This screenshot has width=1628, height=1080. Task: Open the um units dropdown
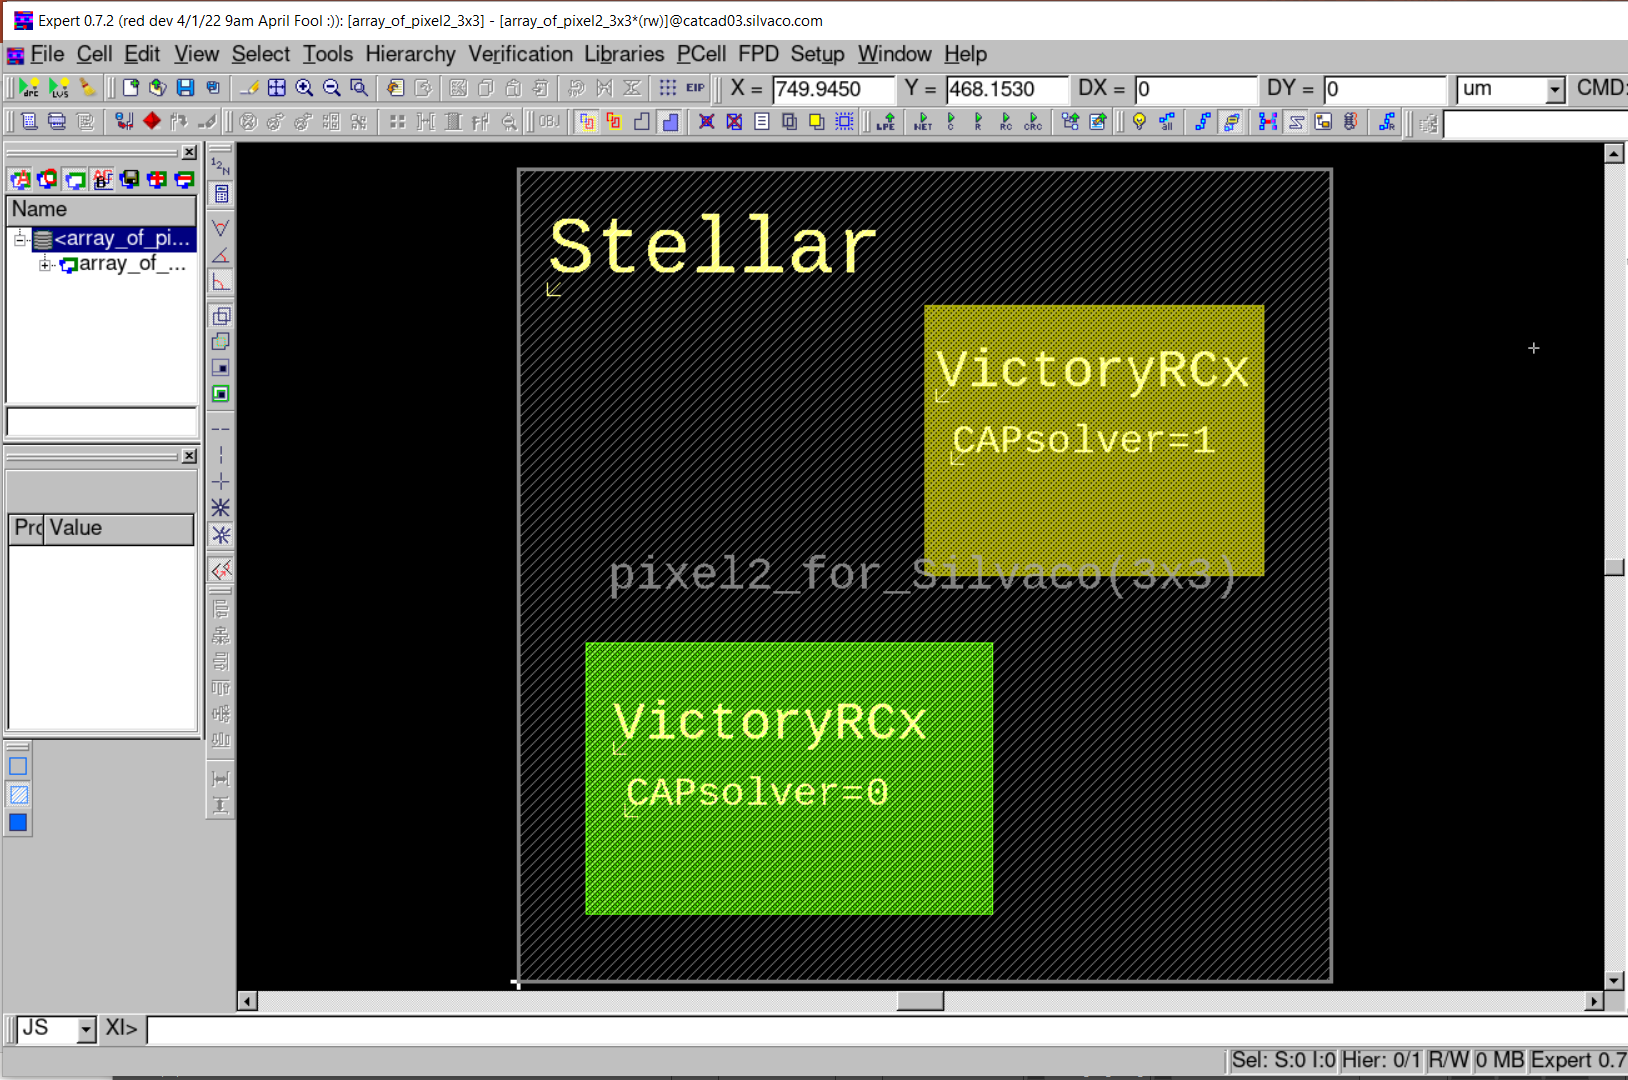[x=1554, y=90]
